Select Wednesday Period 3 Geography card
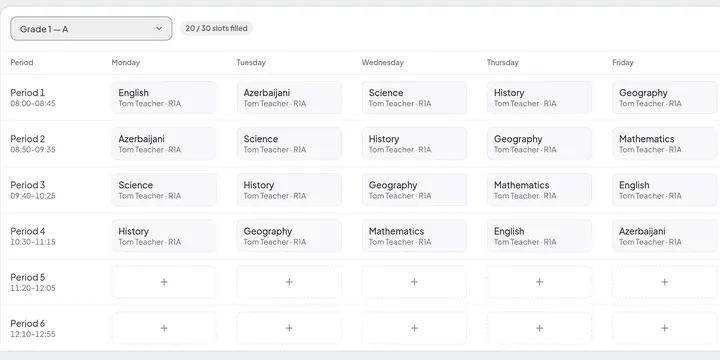This screenshot has width=720, height=360. pyautogui.click(x=414, y=190)
